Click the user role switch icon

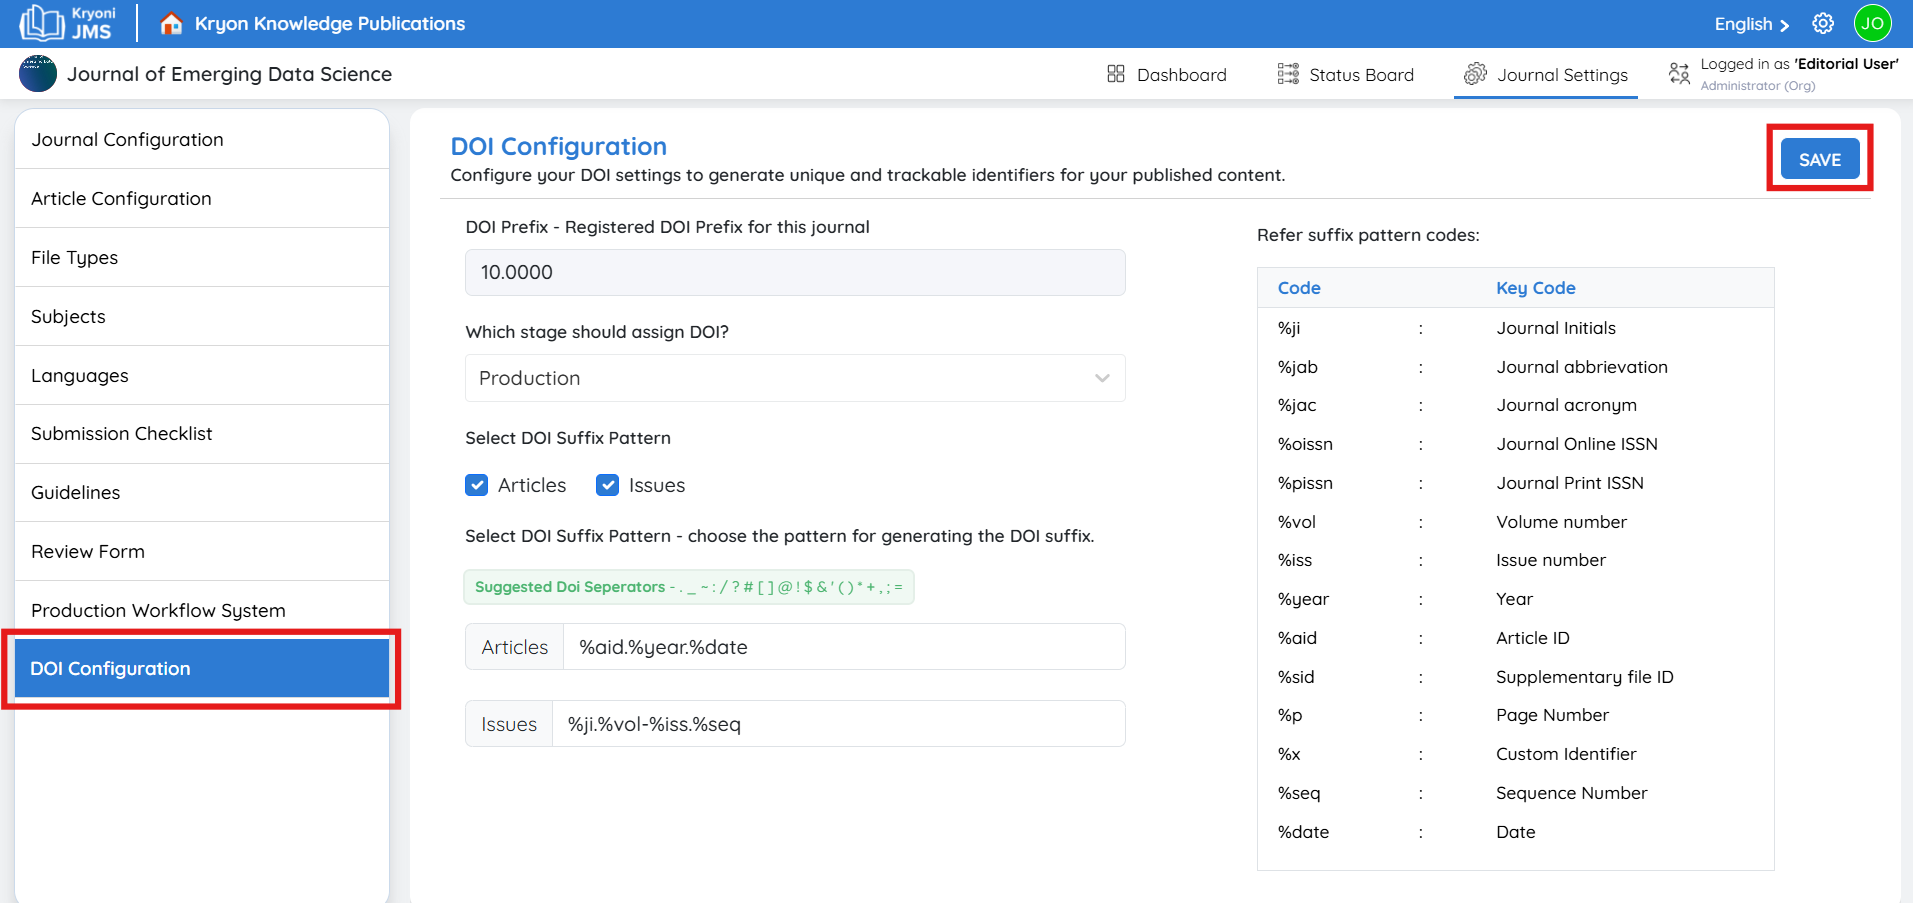[1679, 73]
